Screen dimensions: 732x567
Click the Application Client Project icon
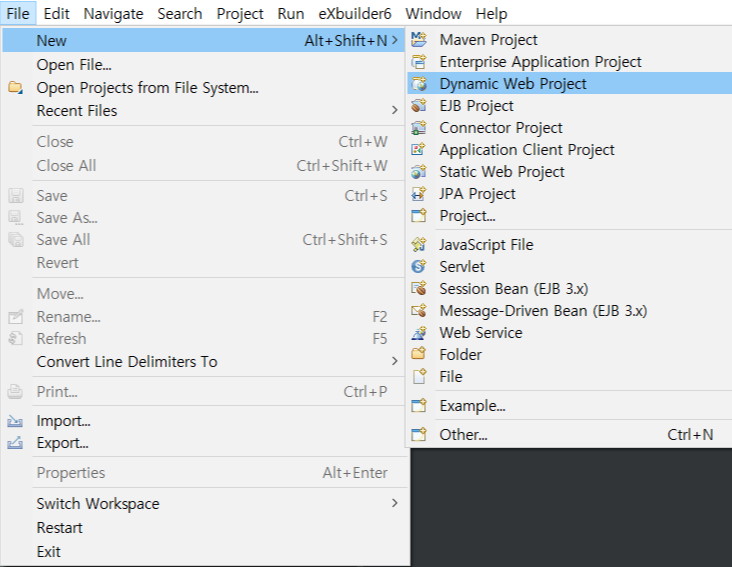[419, 149]
